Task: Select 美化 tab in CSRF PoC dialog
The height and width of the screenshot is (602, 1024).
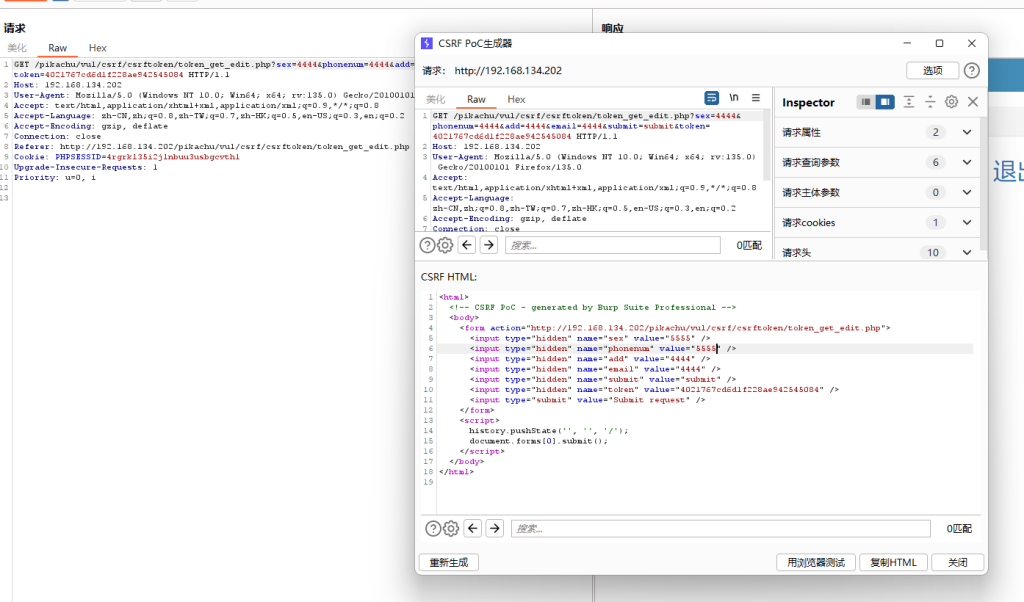Action: coord(436,99)
